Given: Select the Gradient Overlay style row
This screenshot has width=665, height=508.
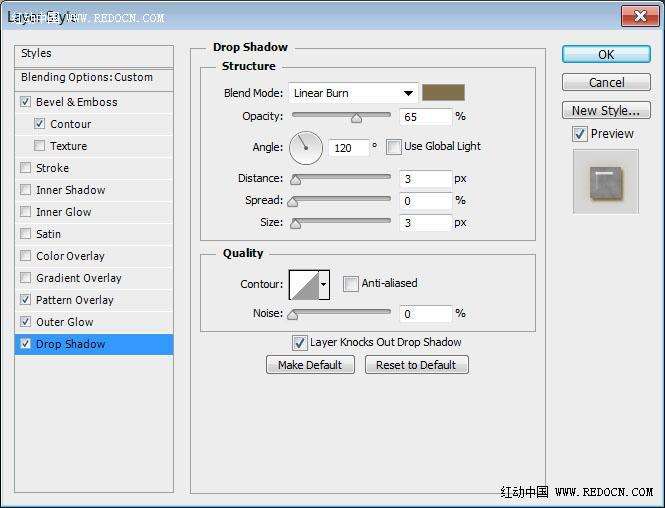Looking at the screenshot, I should (94, 278).
